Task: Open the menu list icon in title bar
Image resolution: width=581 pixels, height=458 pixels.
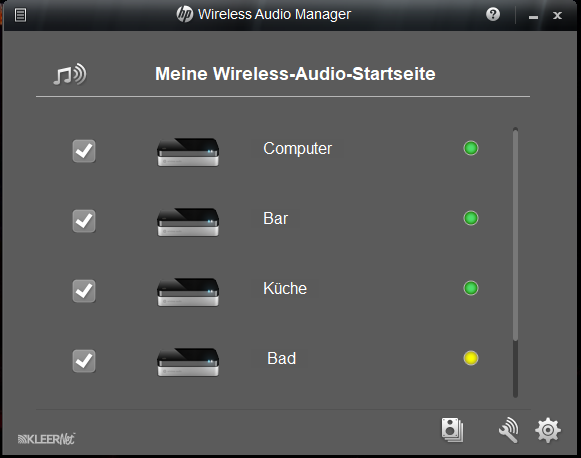Action: click(x=20, y=15)
